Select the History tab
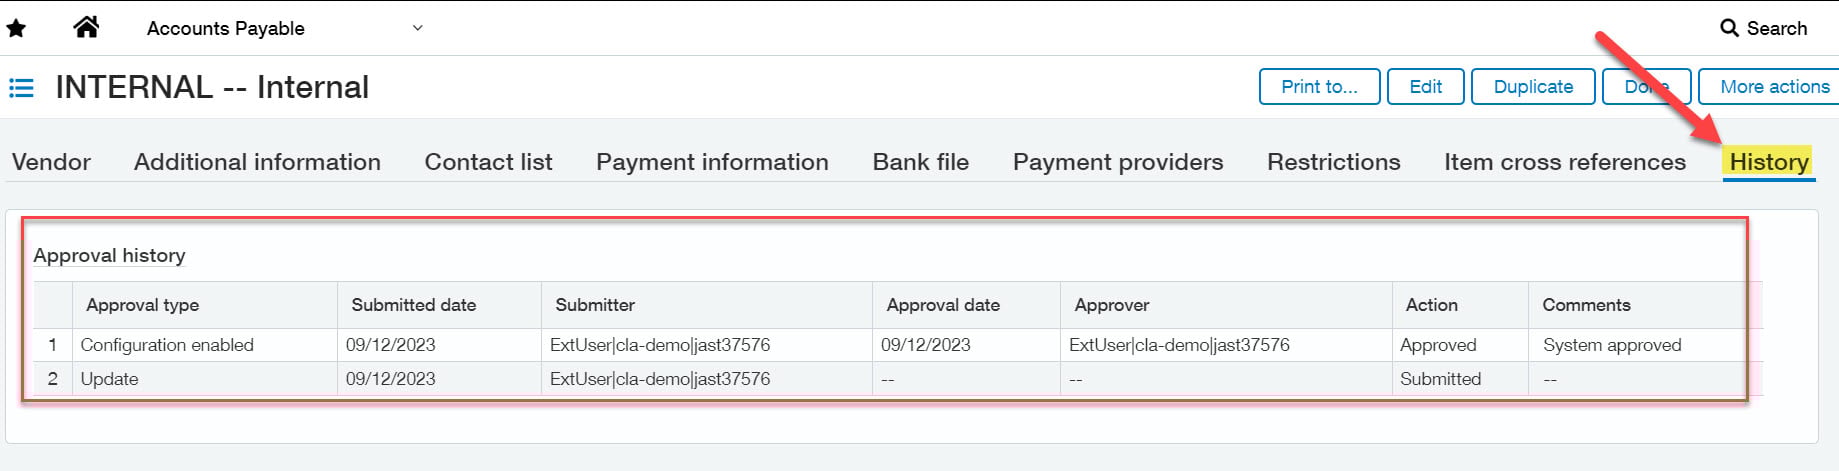1839x471 pixels. (1769, 162)
